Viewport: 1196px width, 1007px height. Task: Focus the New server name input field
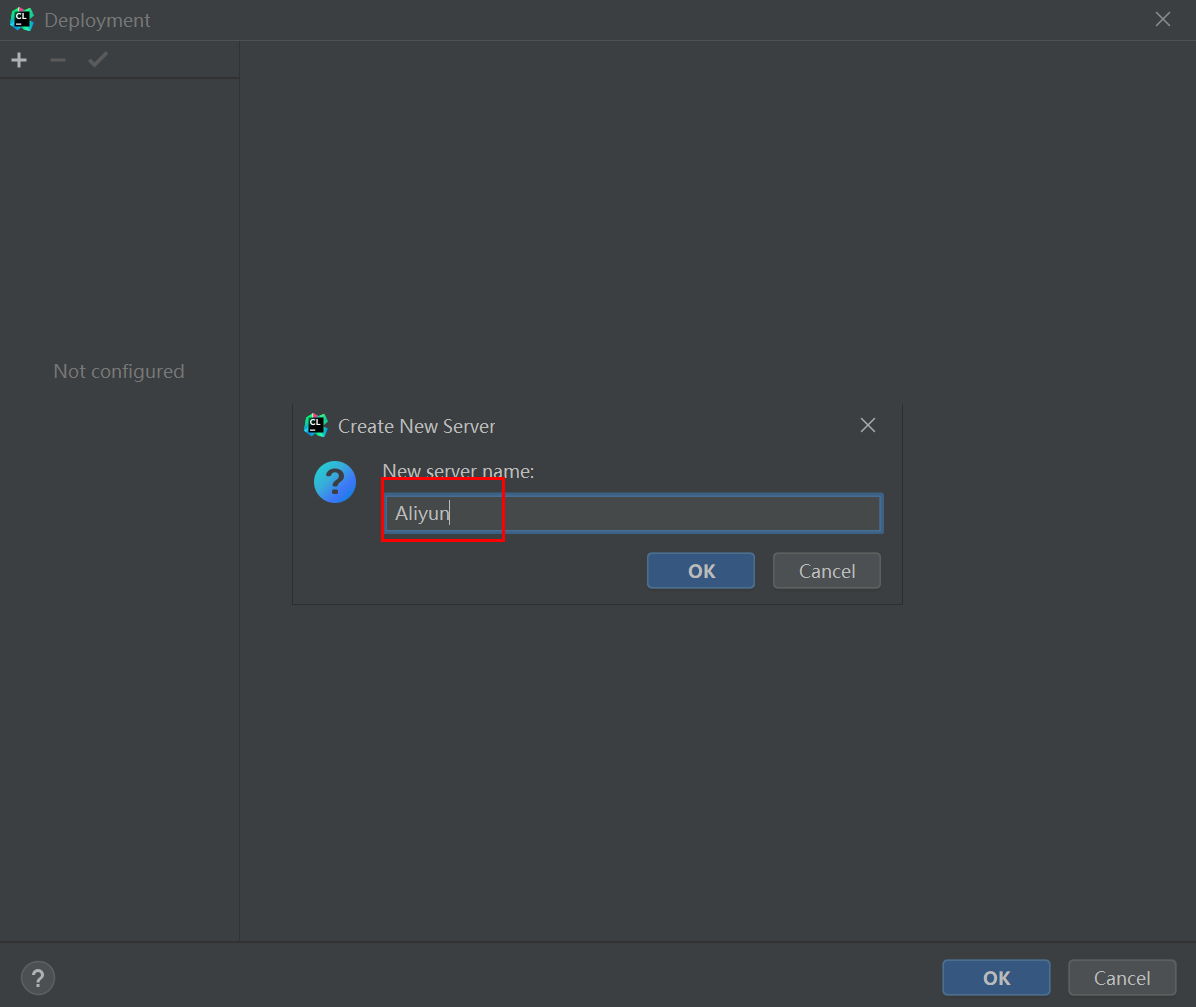click(x=634, y=513)
